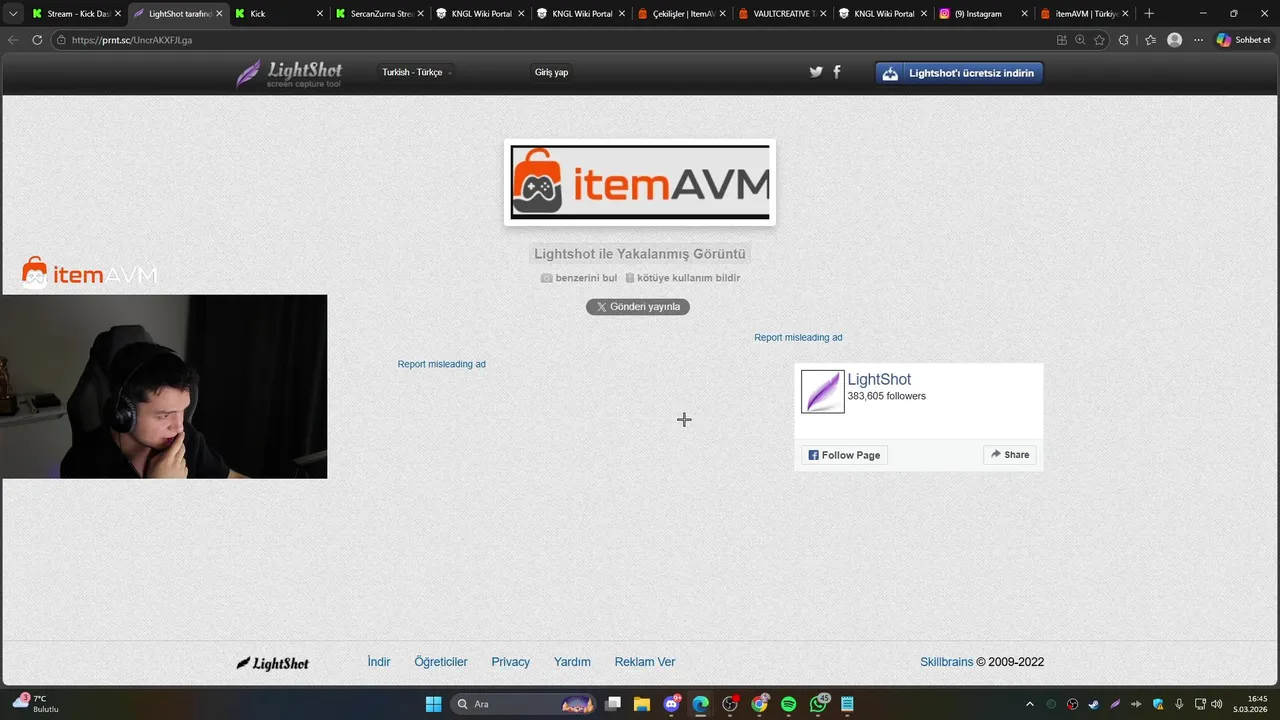Screen dimensions: 1280x720
Task: Switch to Stream - Kick Dashboard tab
Action: point(76,14)
